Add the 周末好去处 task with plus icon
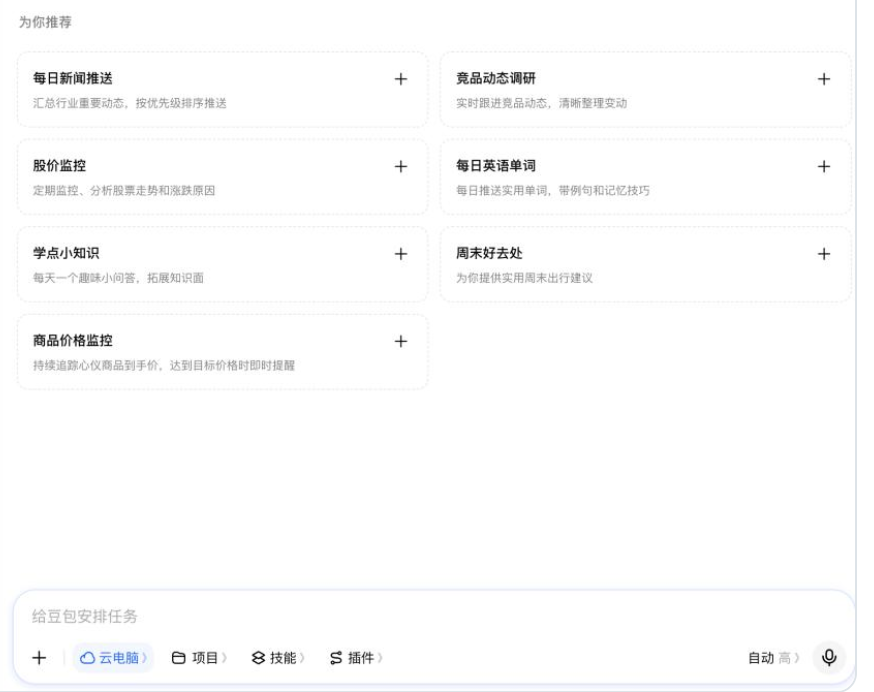This screenshot has height=692, width=874. 823,254
